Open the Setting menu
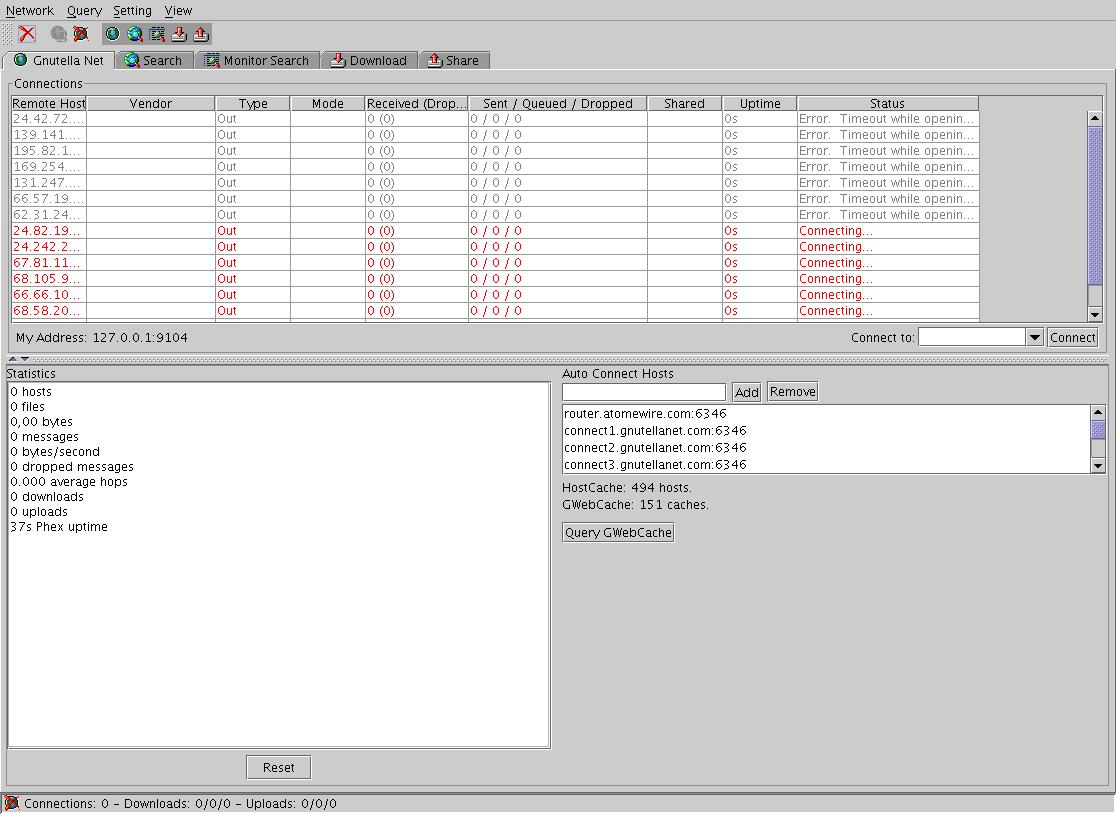The height and width of the screenshot is (814, 1116). click(x=132, y=11)
